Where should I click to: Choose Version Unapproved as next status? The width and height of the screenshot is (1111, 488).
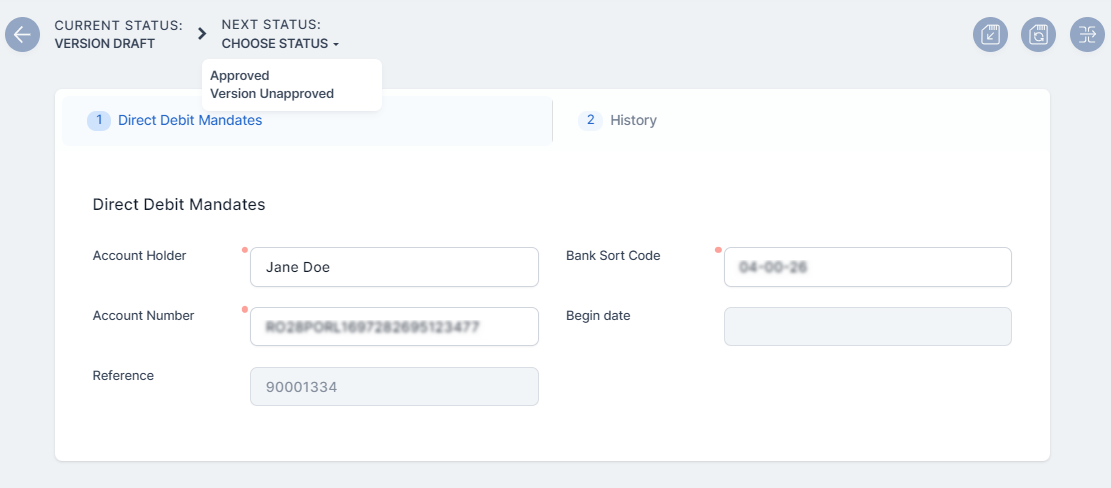(x=272, y=94)
